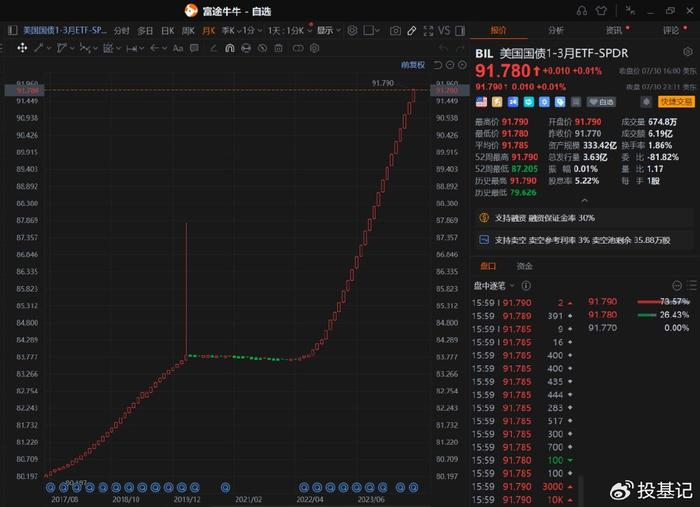Switch to 分时 chart tab
Screen dimensions: 700x507
[x=121, y=30]
